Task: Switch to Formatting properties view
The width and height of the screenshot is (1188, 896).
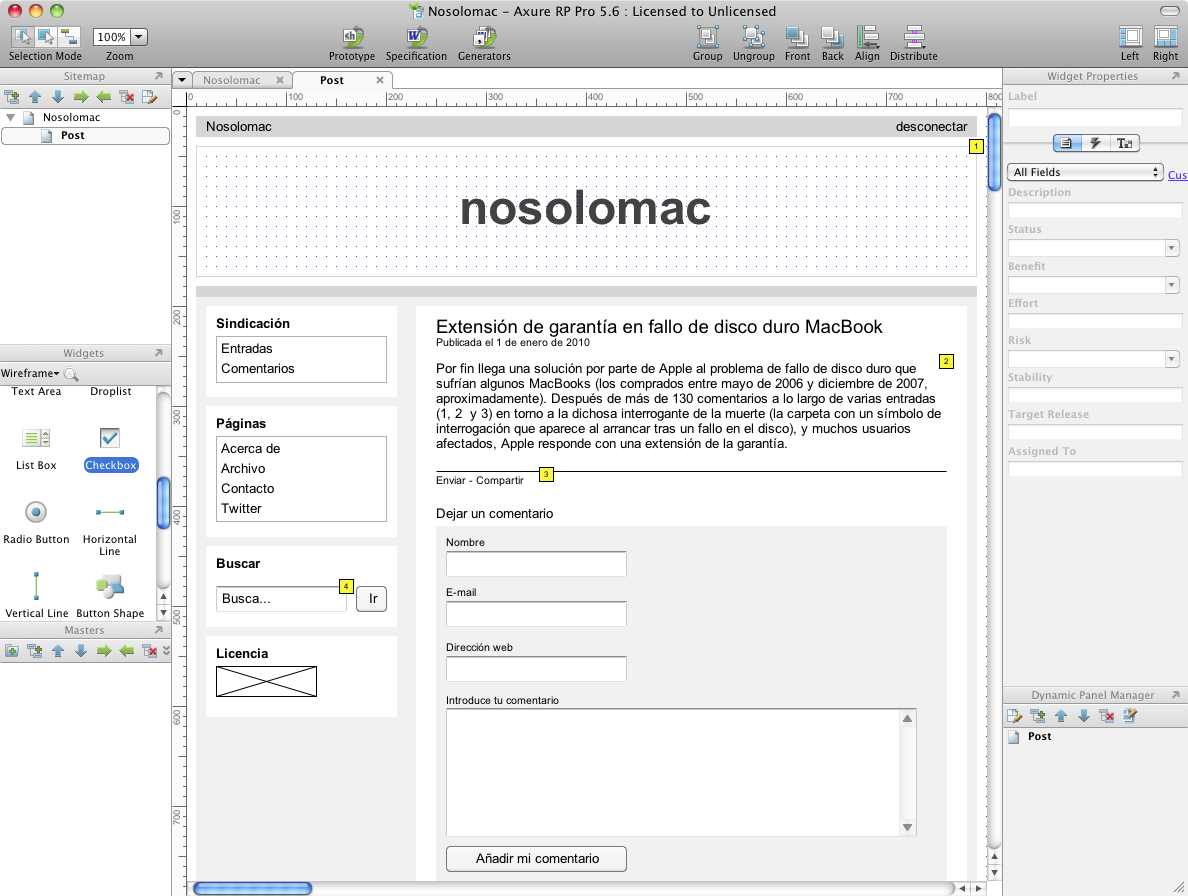Action: click(1124, 142)
